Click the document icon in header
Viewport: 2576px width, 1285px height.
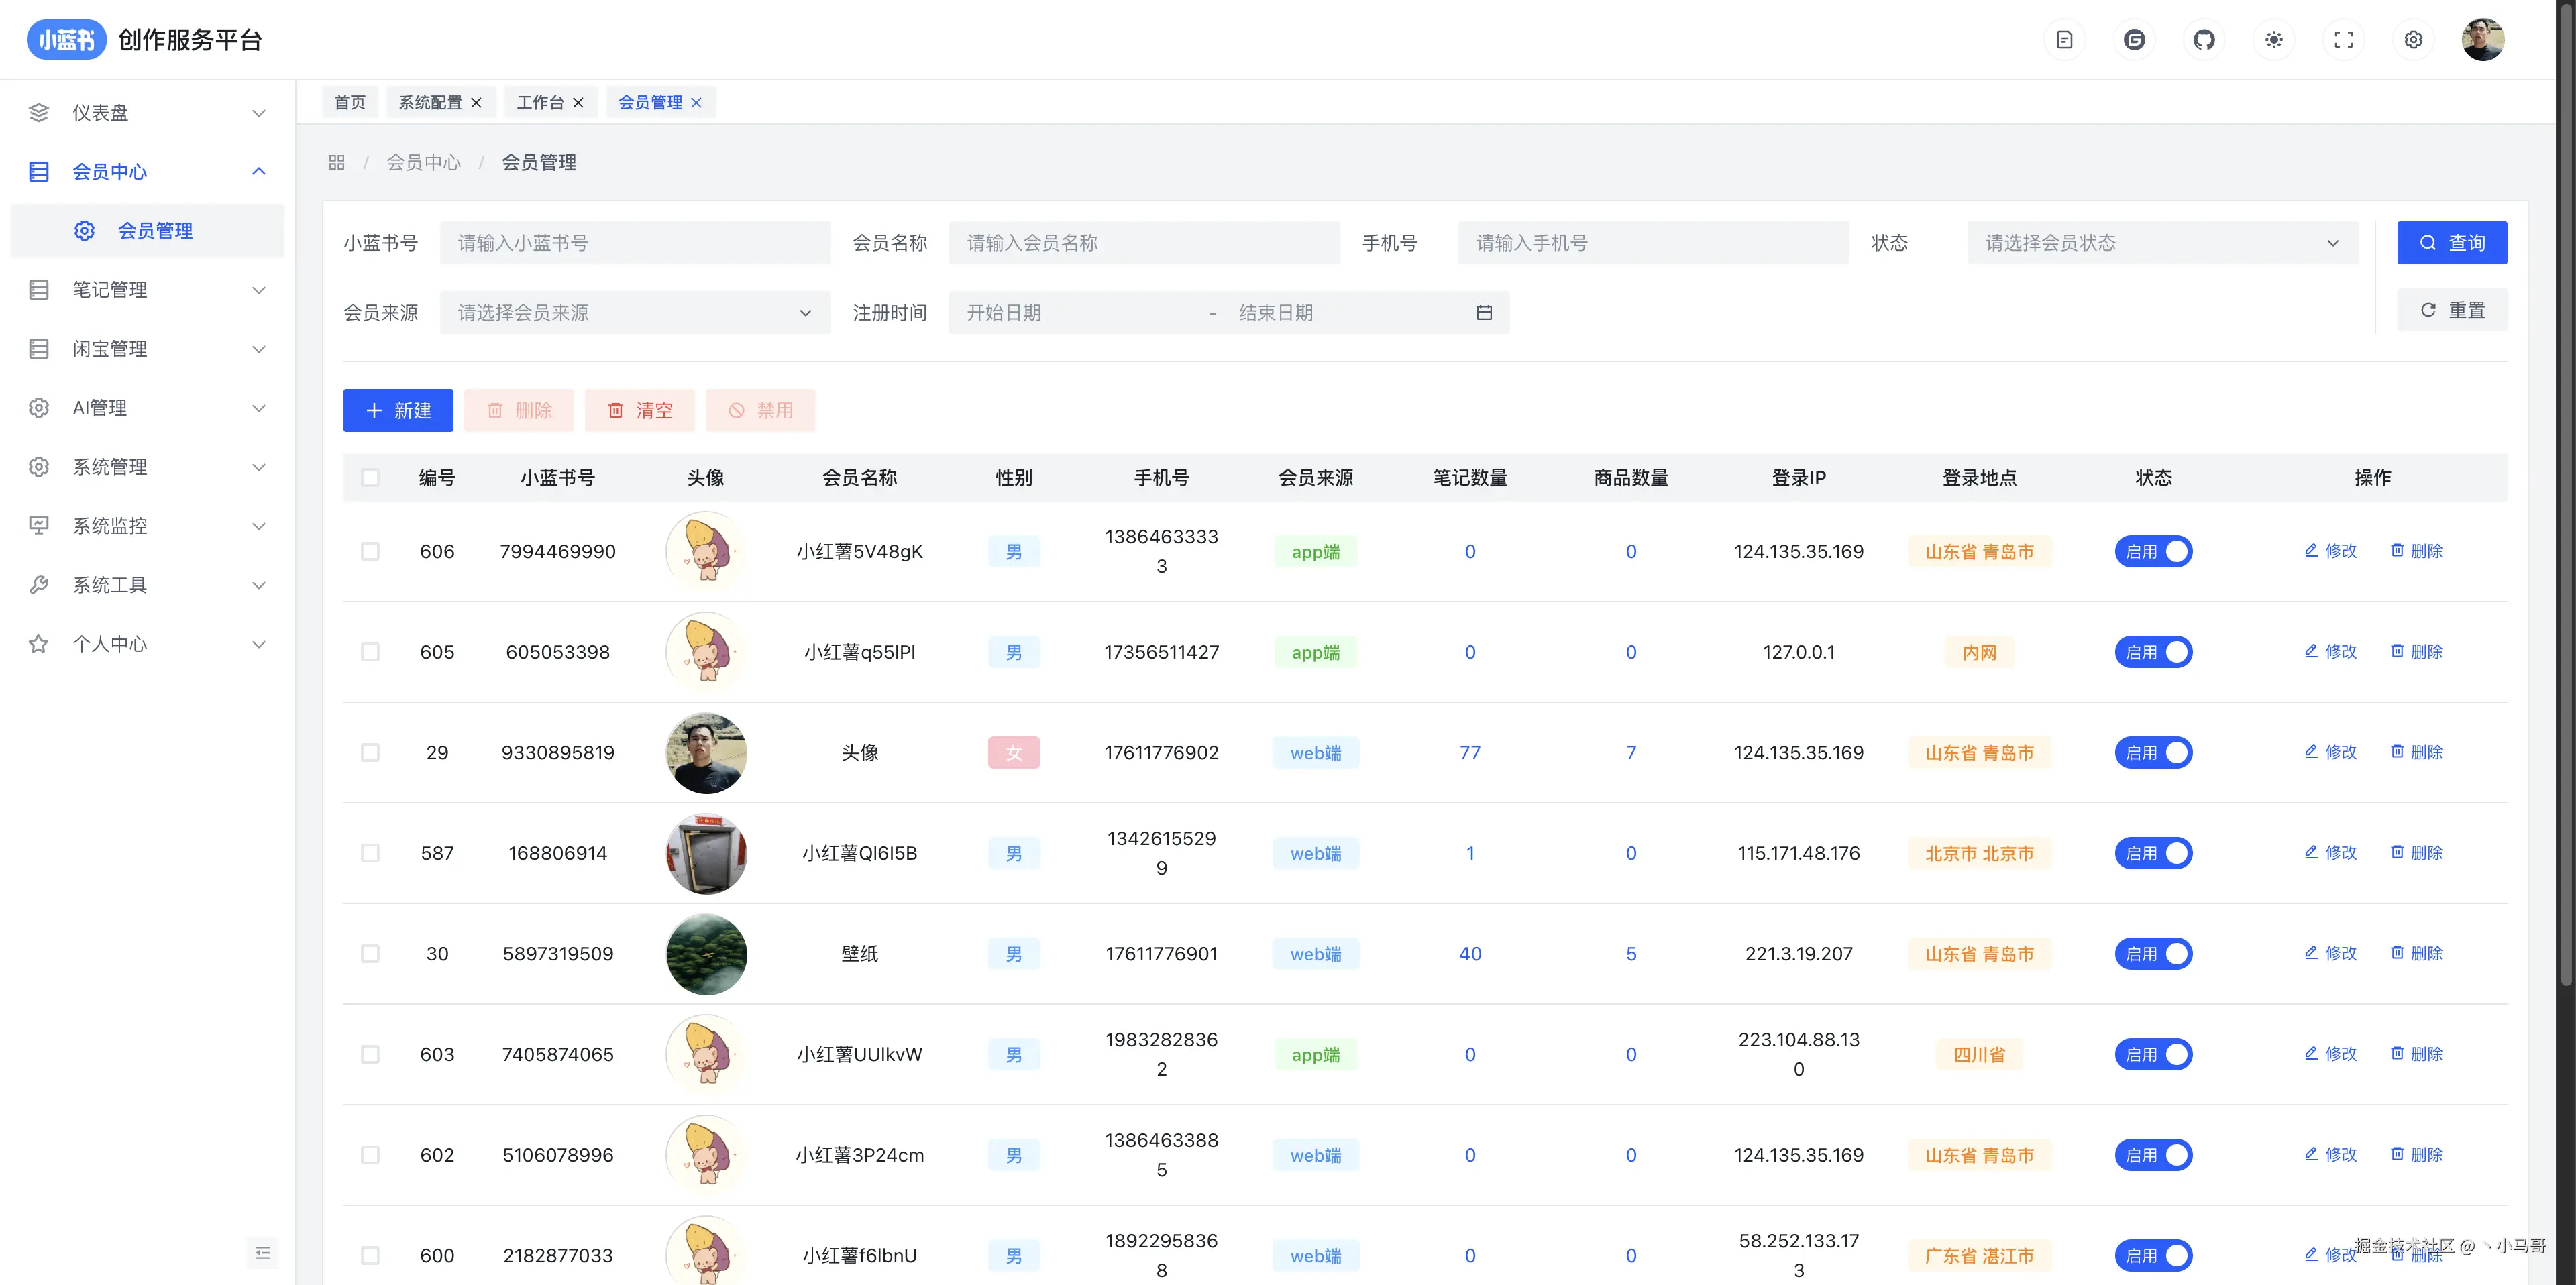[x=2064, y=40]
